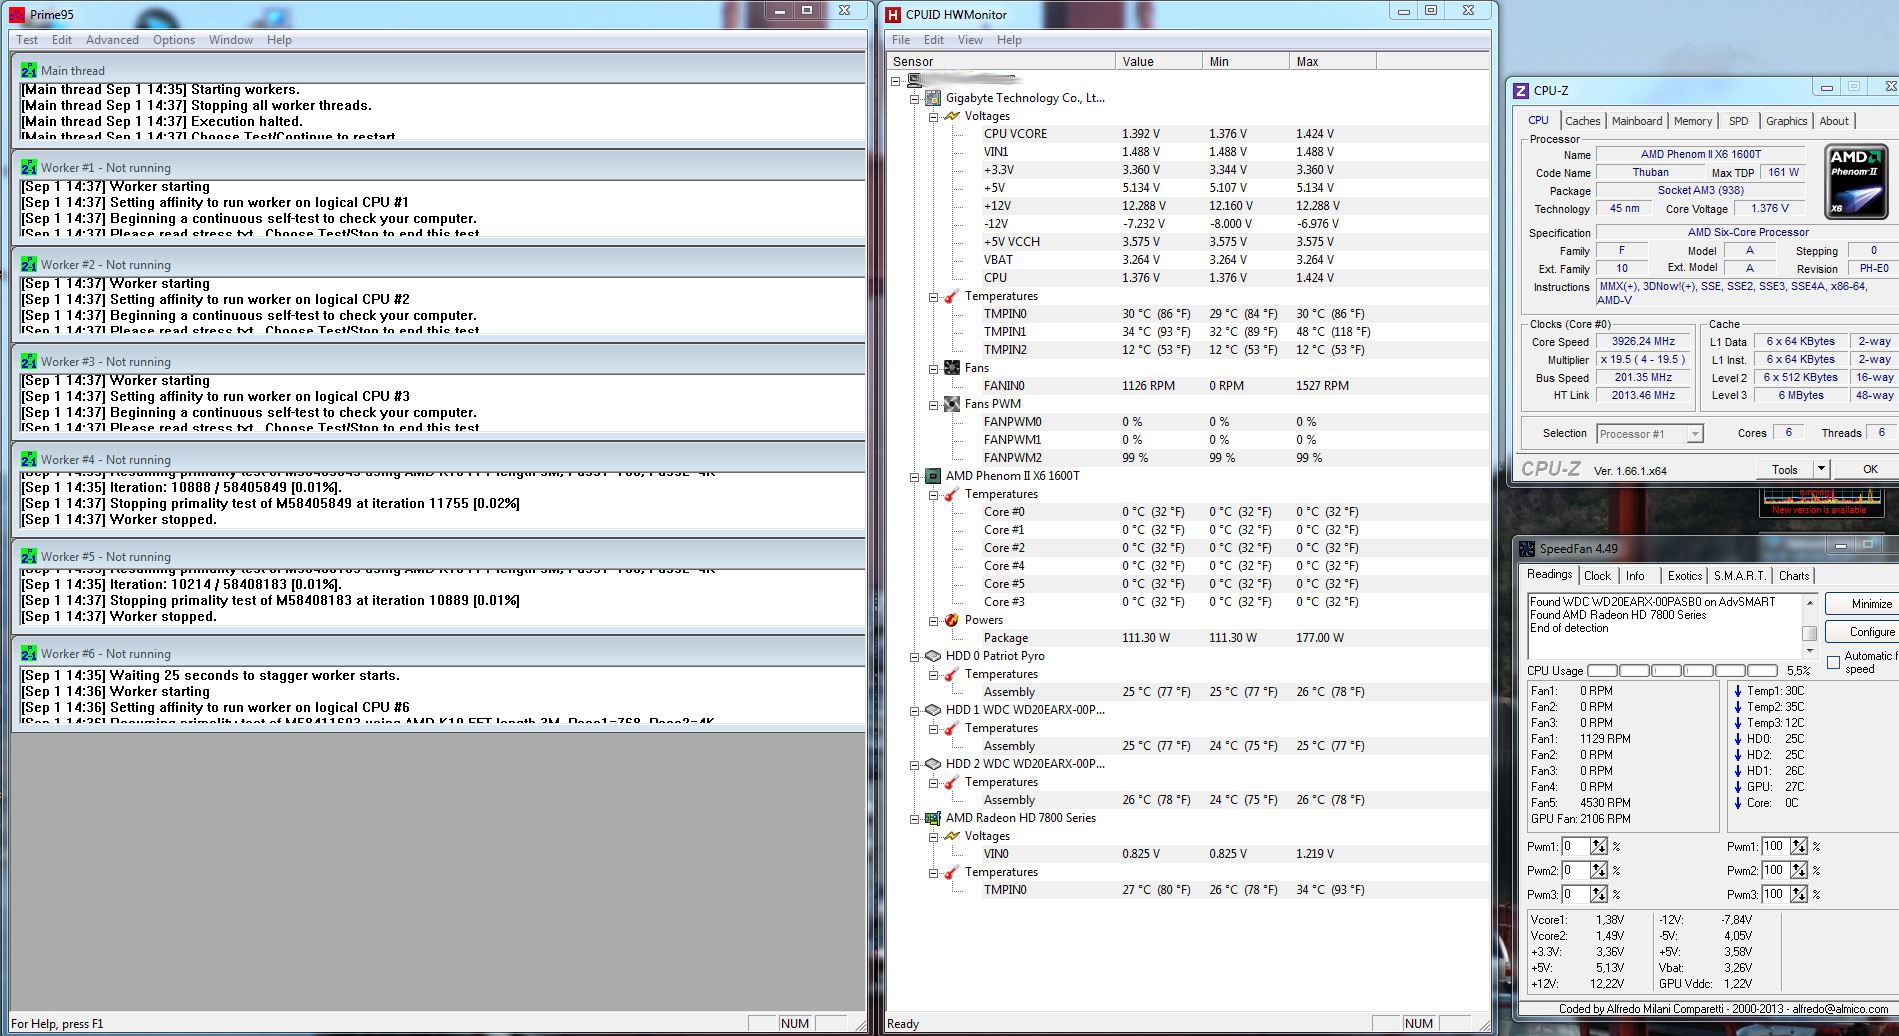This screenshot has height=1036, width=1899.
Task: Click the GPU temperature arrow icon in SpeedFan
Action: tap(1738, 787)
